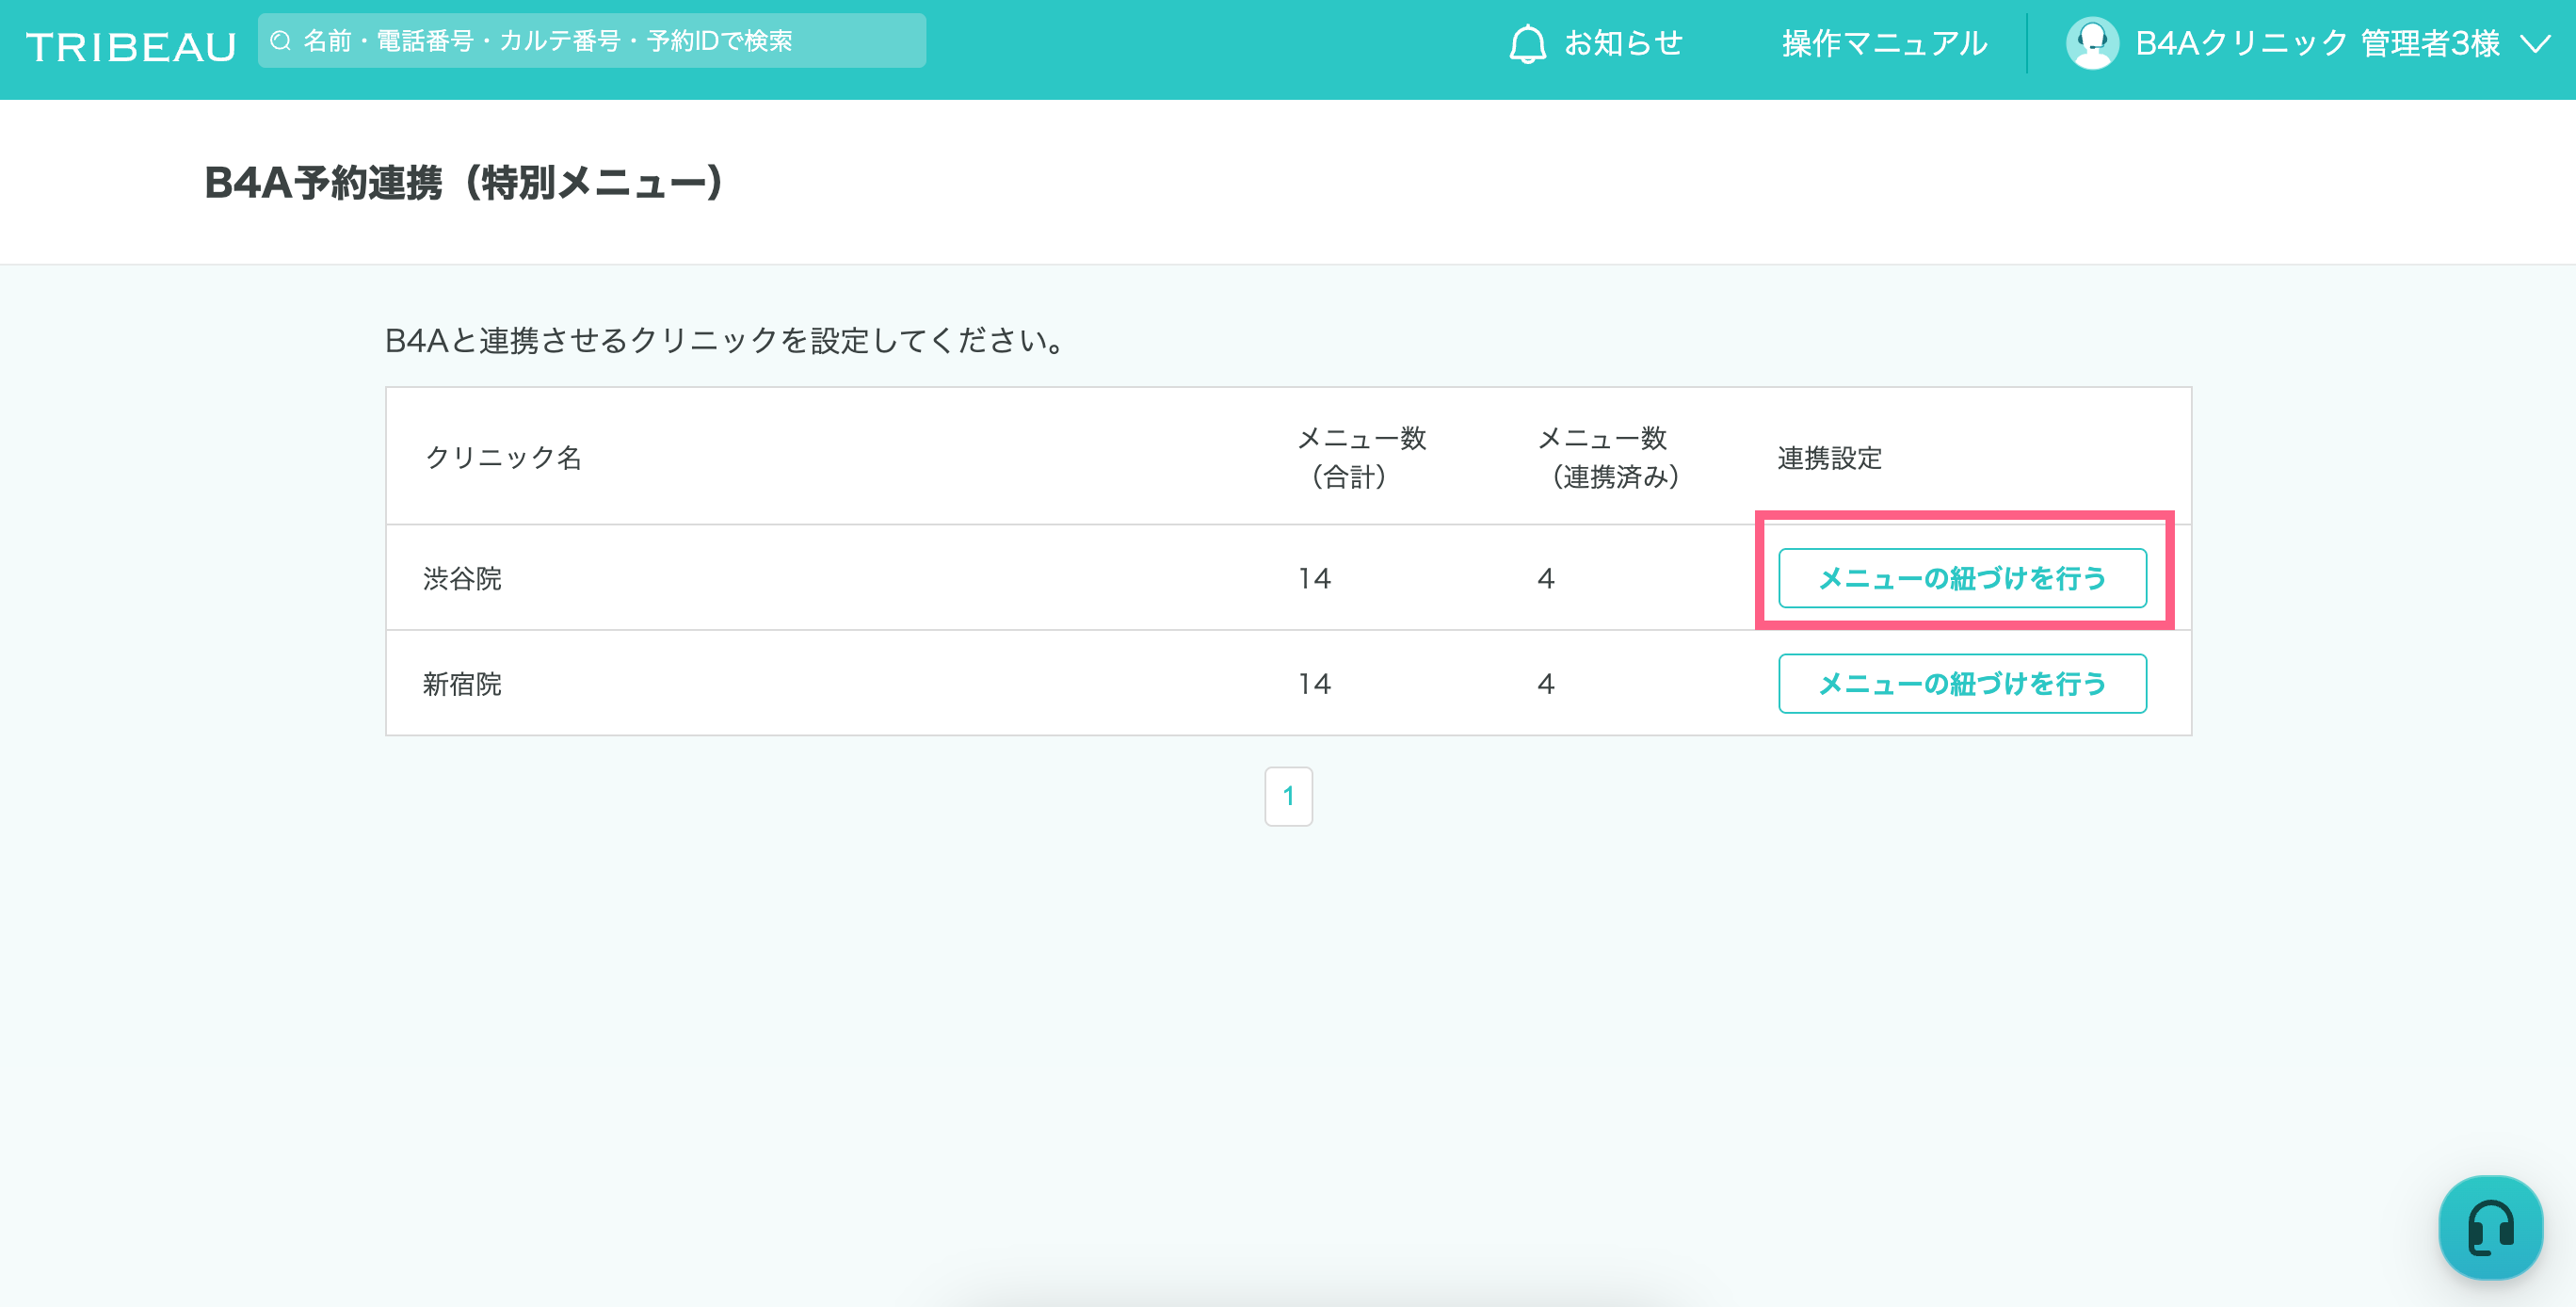The image size is (2576, 1307).
Task: Click the notification bell icon
Action: 1526,44
